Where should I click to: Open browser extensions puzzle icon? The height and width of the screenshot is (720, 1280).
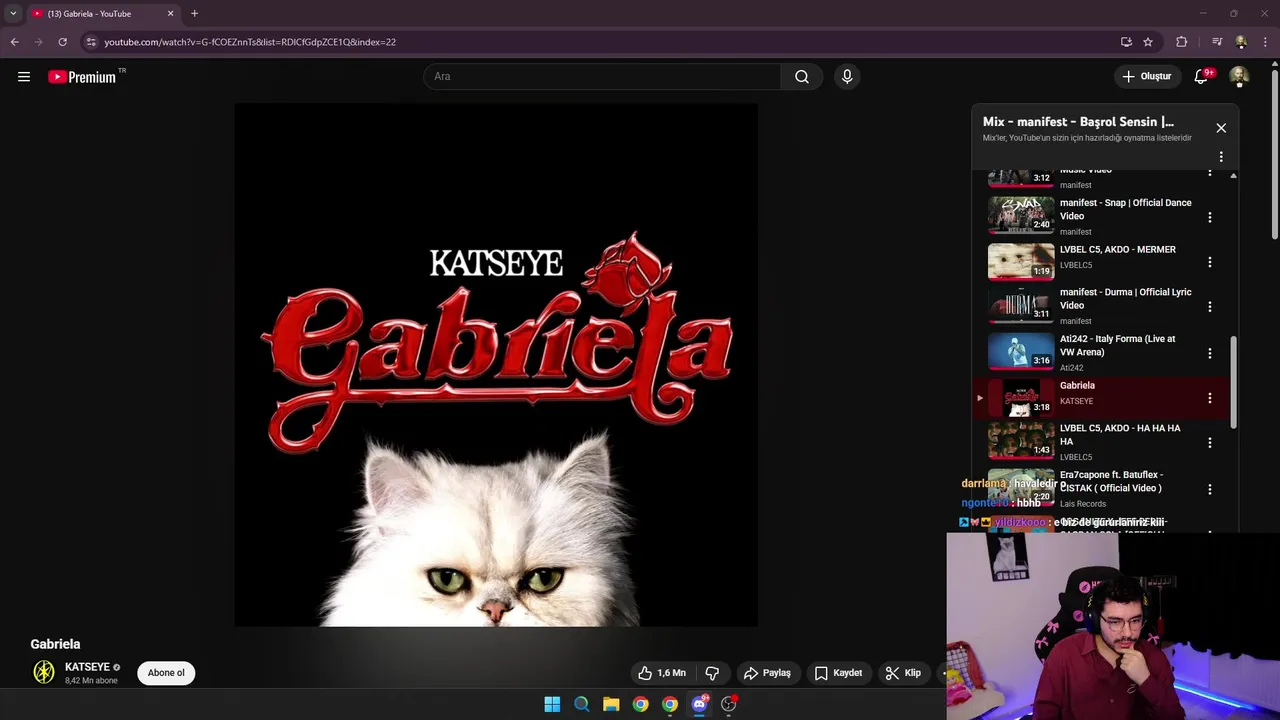click(1182, 42)
